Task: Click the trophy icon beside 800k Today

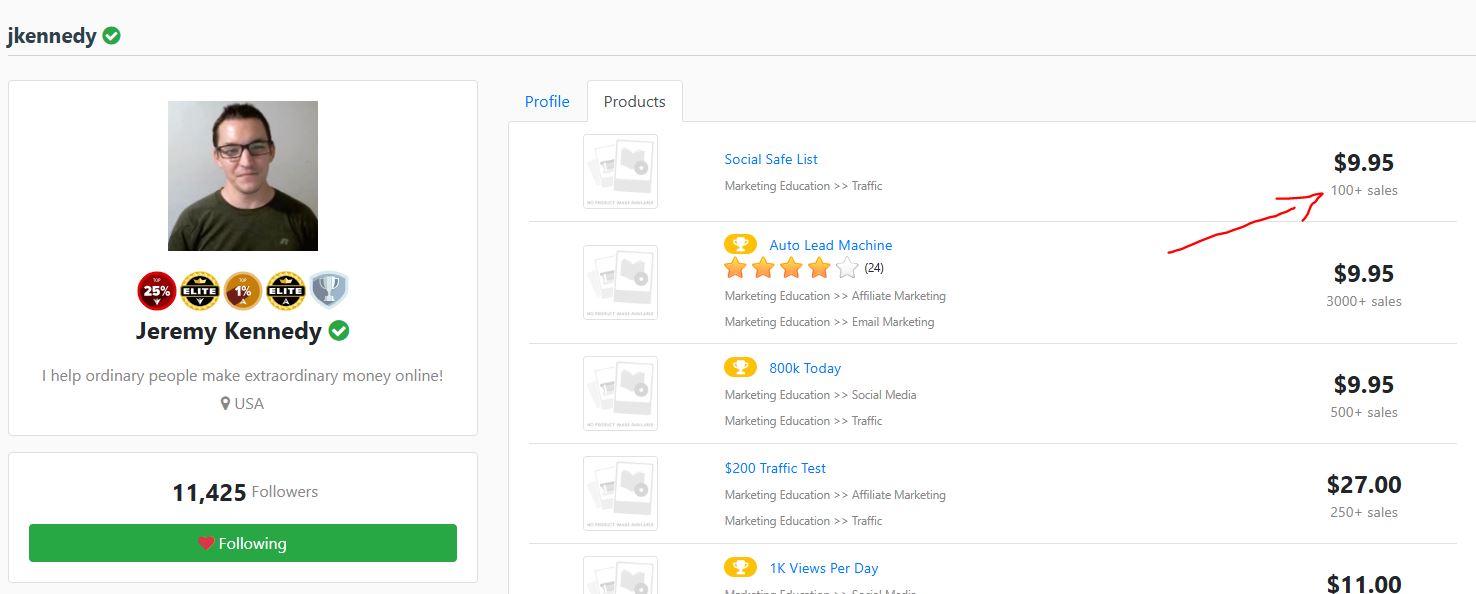Action: tap(740, 368)
